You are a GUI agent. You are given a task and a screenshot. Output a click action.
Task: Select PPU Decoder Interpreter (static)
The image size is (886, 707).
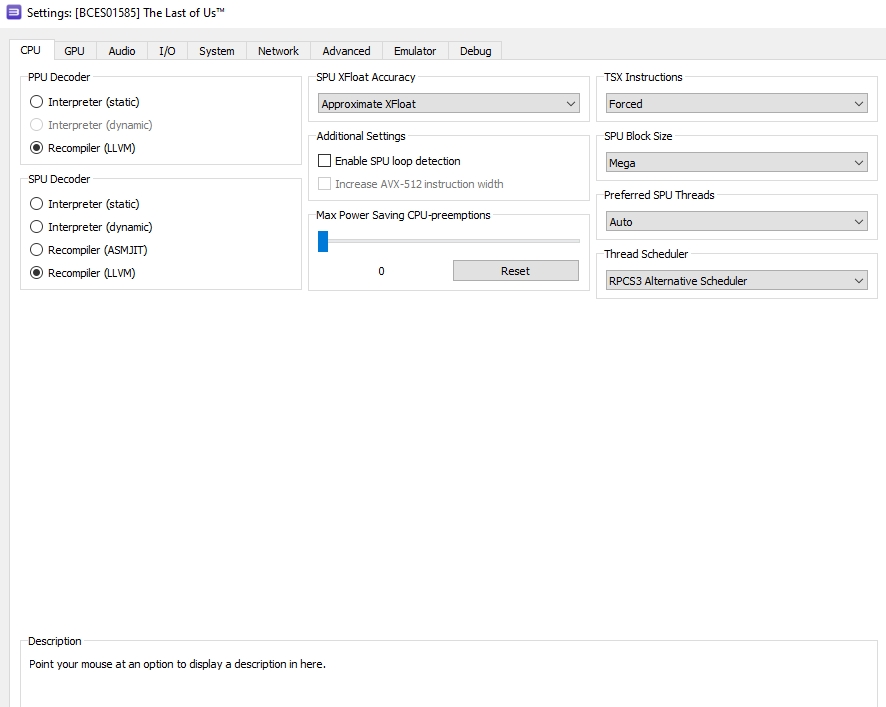coord(85,102)
